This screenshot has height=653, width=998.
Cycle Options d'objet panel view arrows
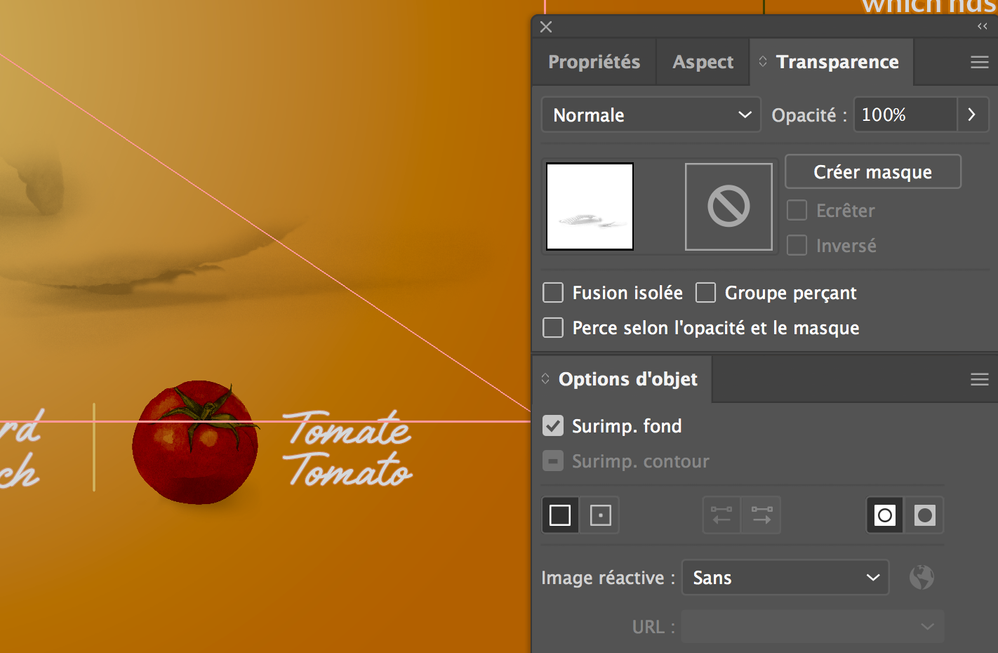(545, 379)
